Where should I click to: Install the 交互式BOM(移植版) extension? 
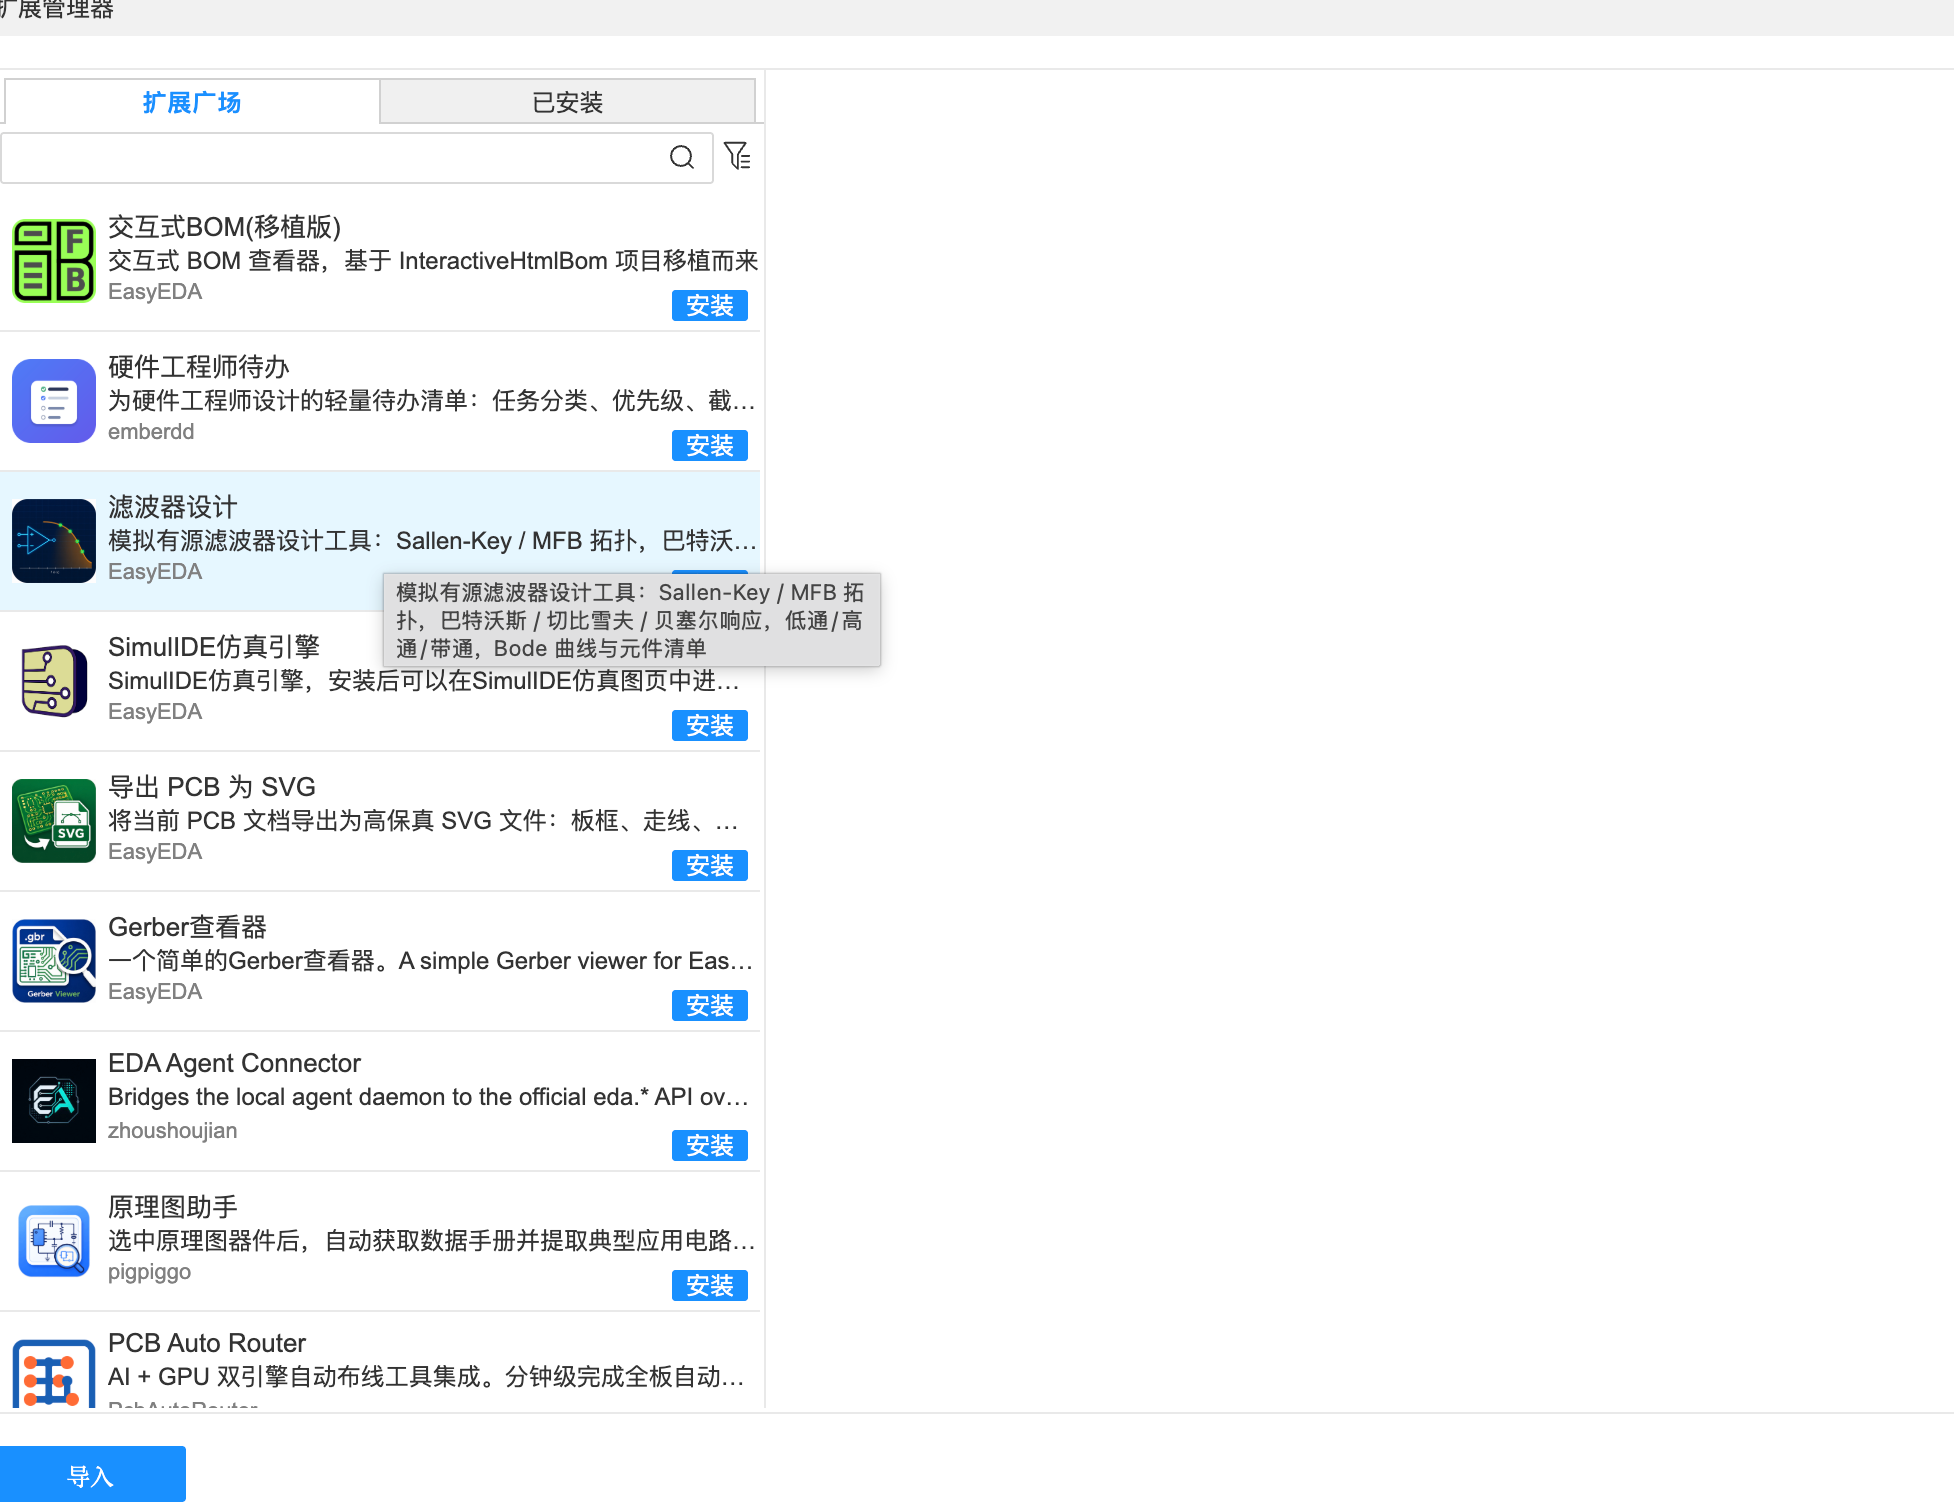[x=710, y=306]
